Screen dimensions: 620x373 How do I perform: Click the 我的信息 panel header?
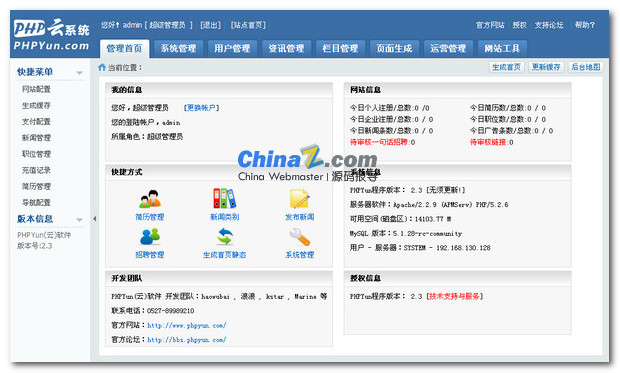(x=219, y=90)
